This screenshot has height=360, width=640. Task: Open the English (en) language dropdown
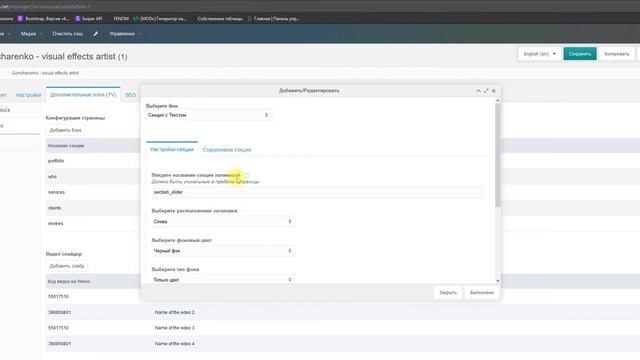[x=539, y=54]
